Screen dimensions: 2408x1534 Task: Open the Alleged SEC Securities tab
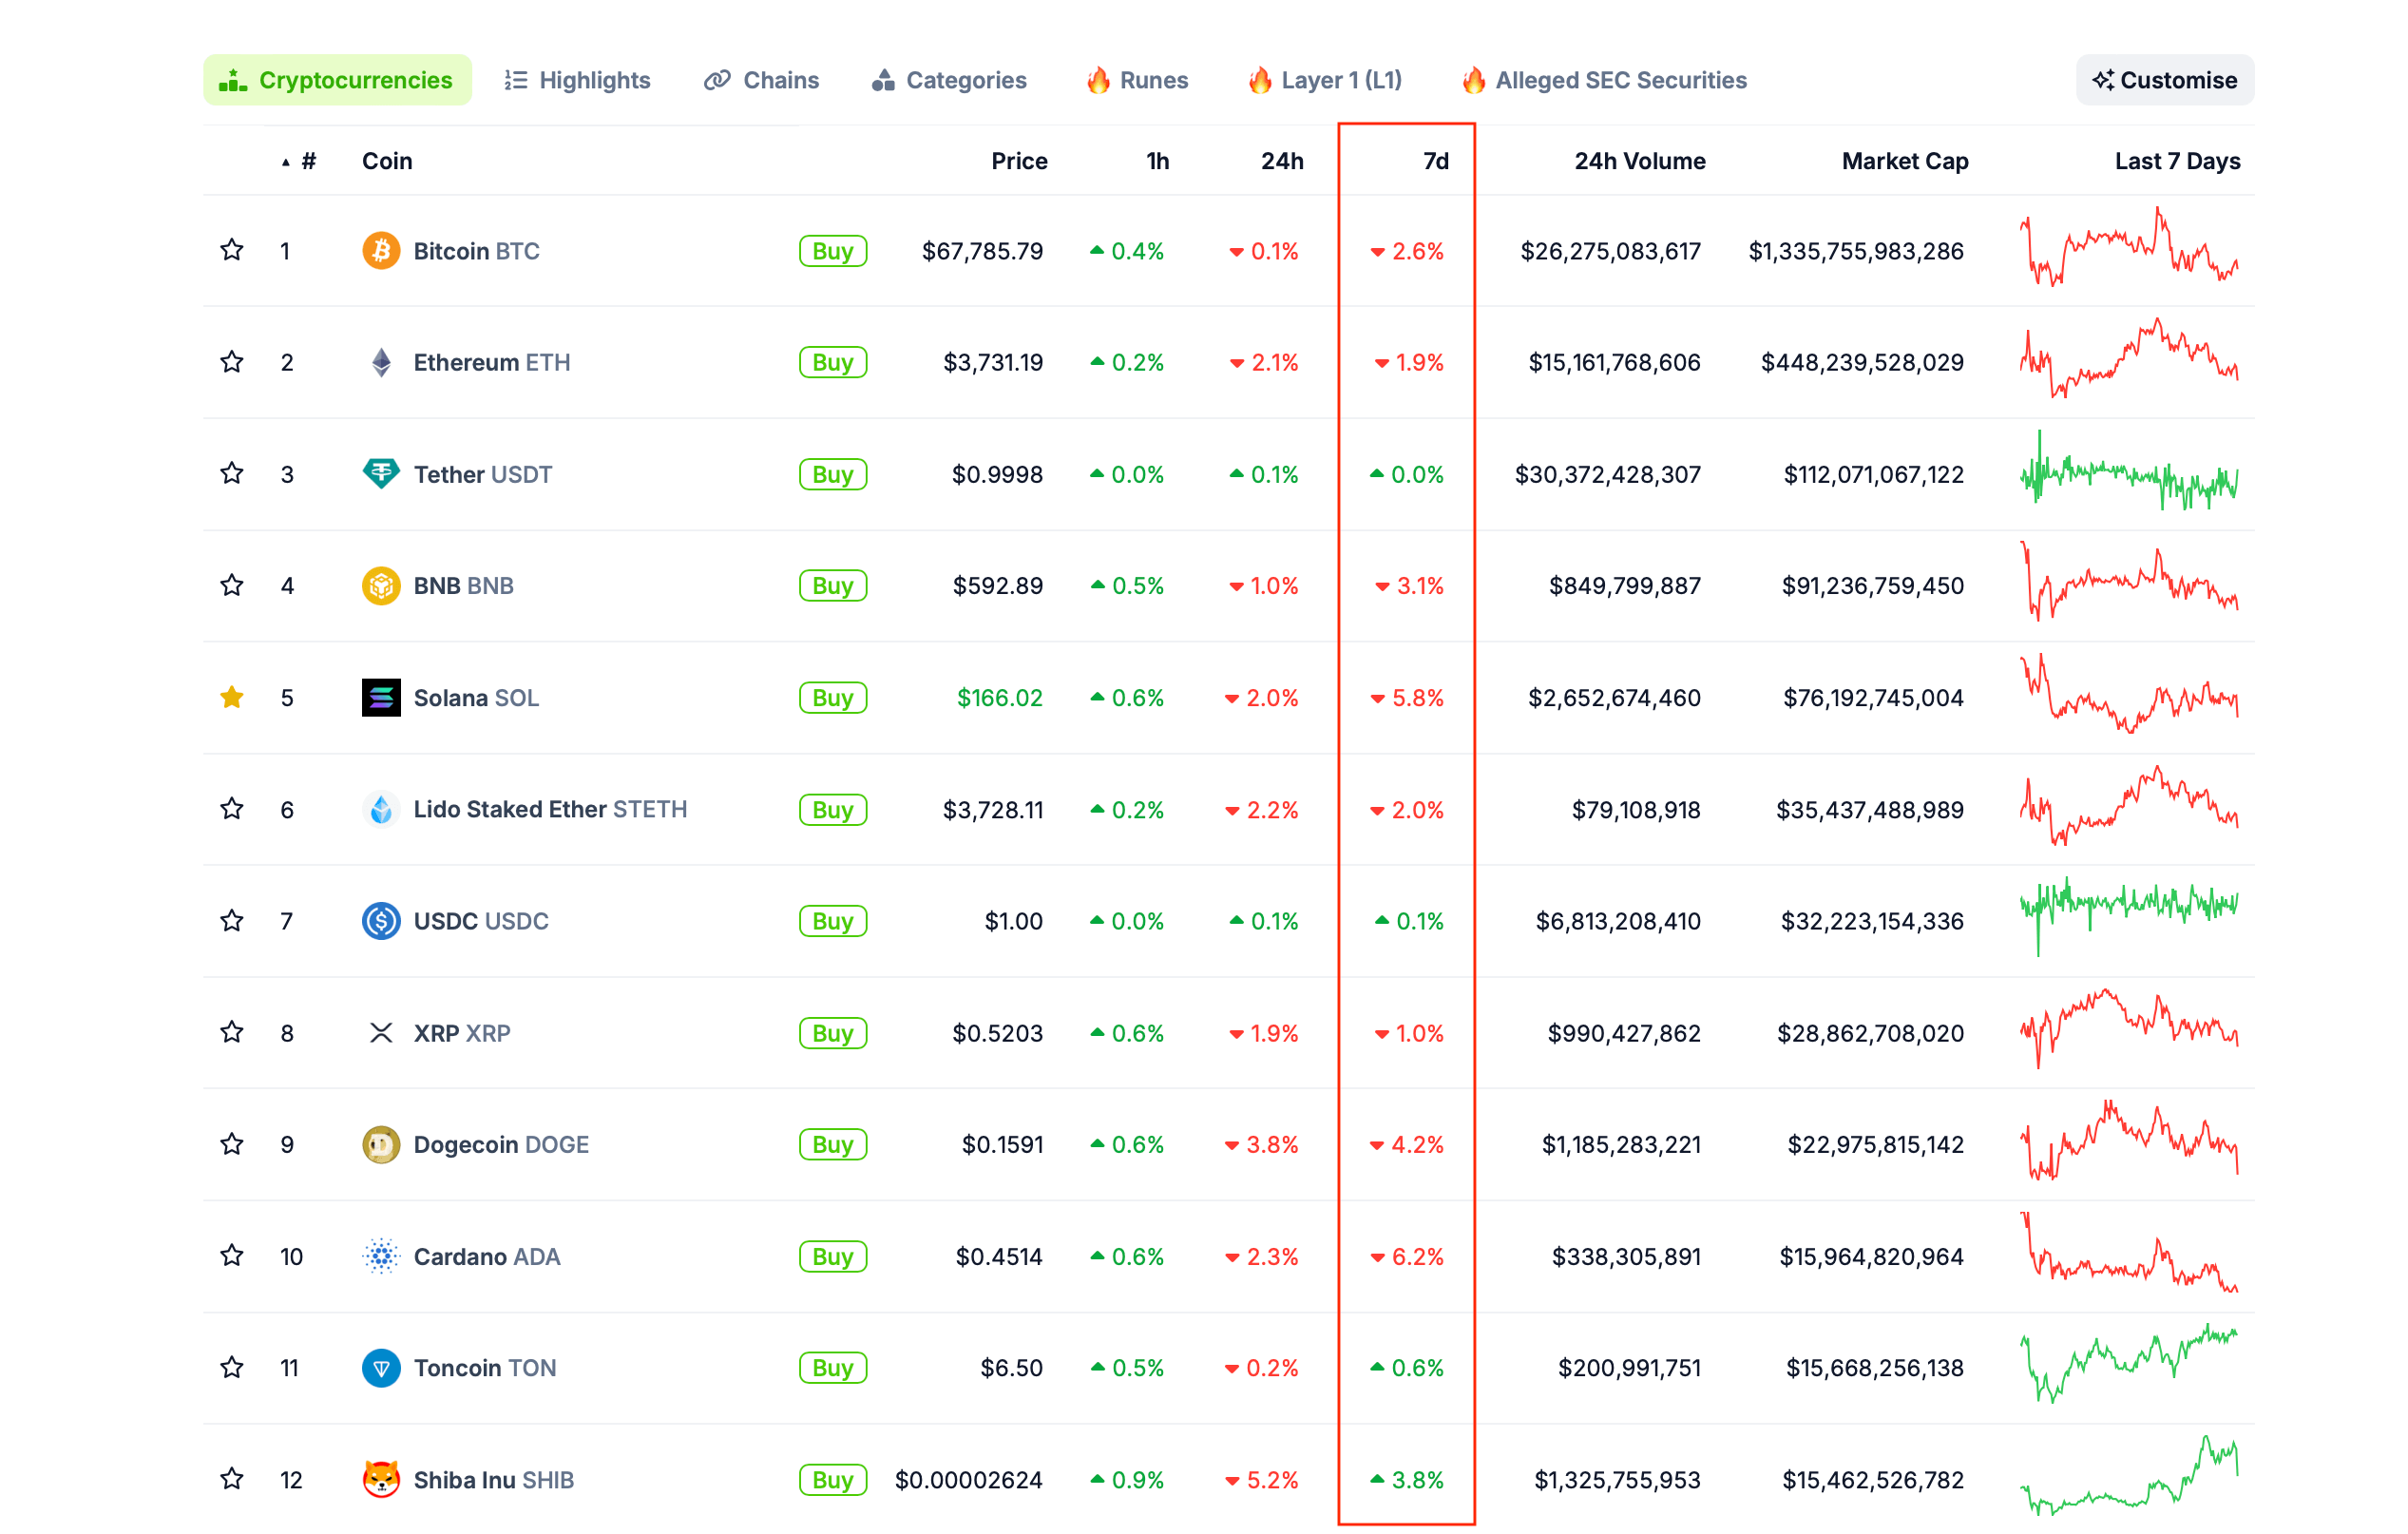(x=1604, y=80)
